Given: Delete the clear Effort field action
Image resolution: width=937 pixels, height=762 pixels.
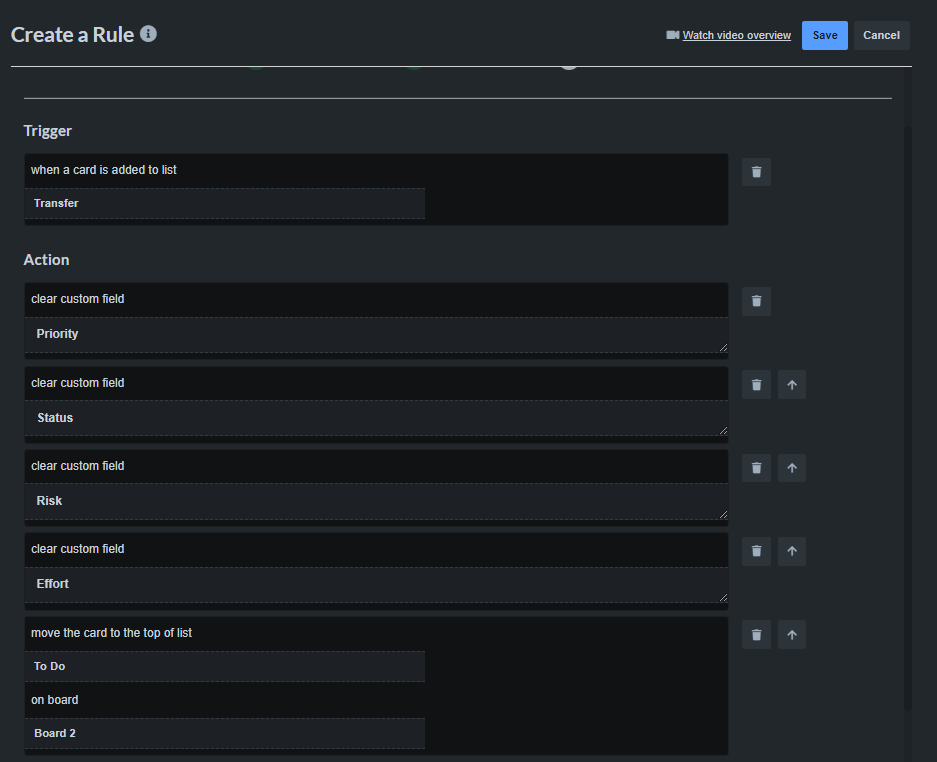Looking at the screenshot, I should click(x=756, y=551).
